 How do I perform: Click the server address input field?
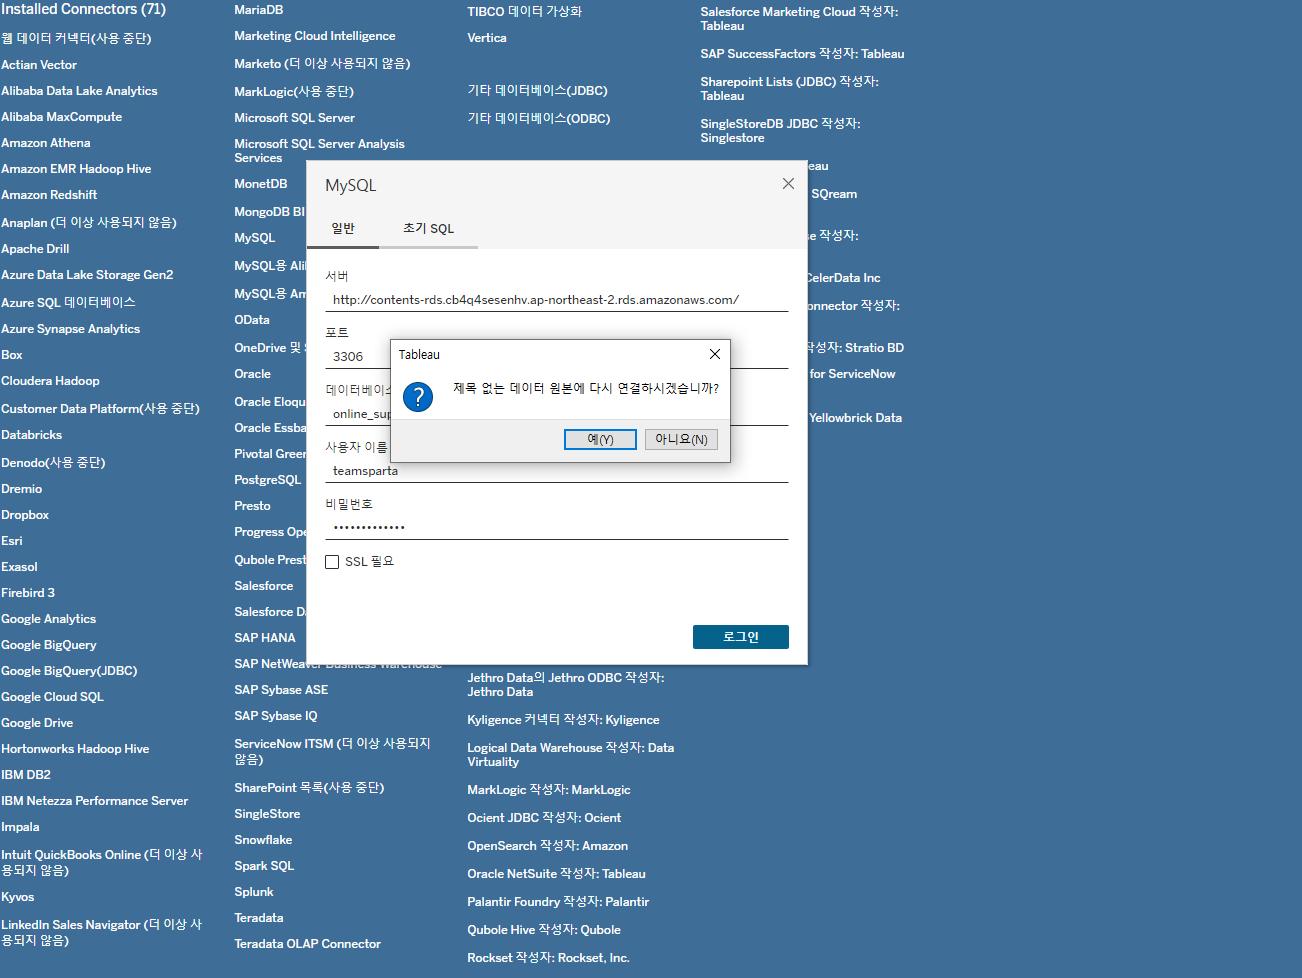pos(557,300)
